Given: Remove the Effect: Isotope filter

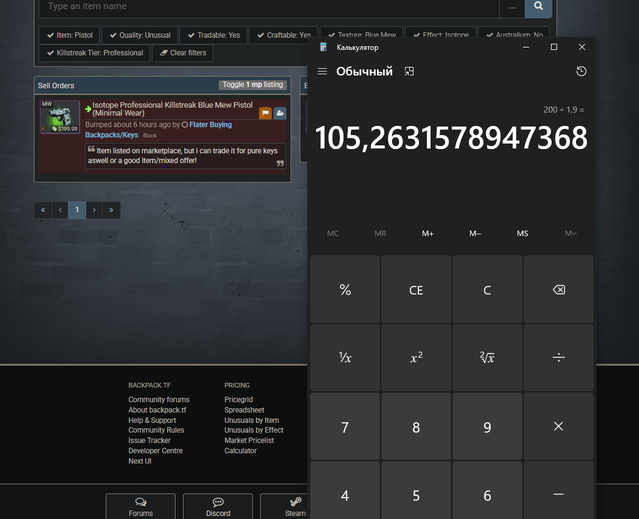Looking at the screenshot, I should [x=441, y=33].
